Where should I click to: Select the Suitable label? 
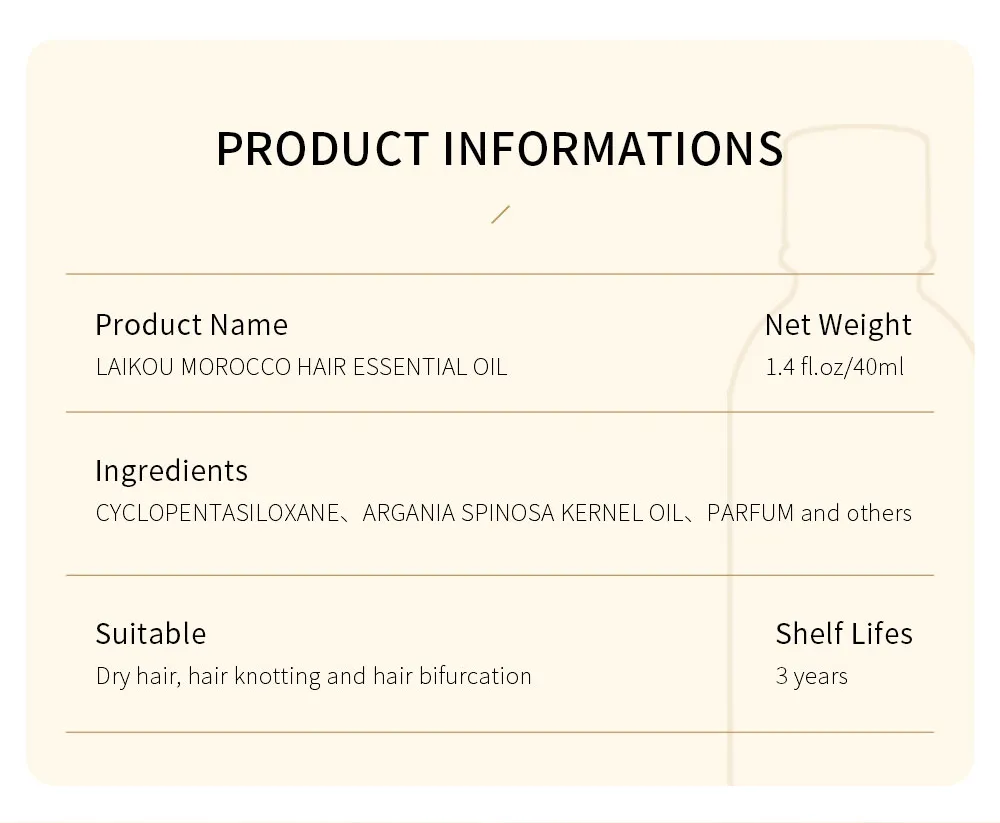click(x=151, y=634)
